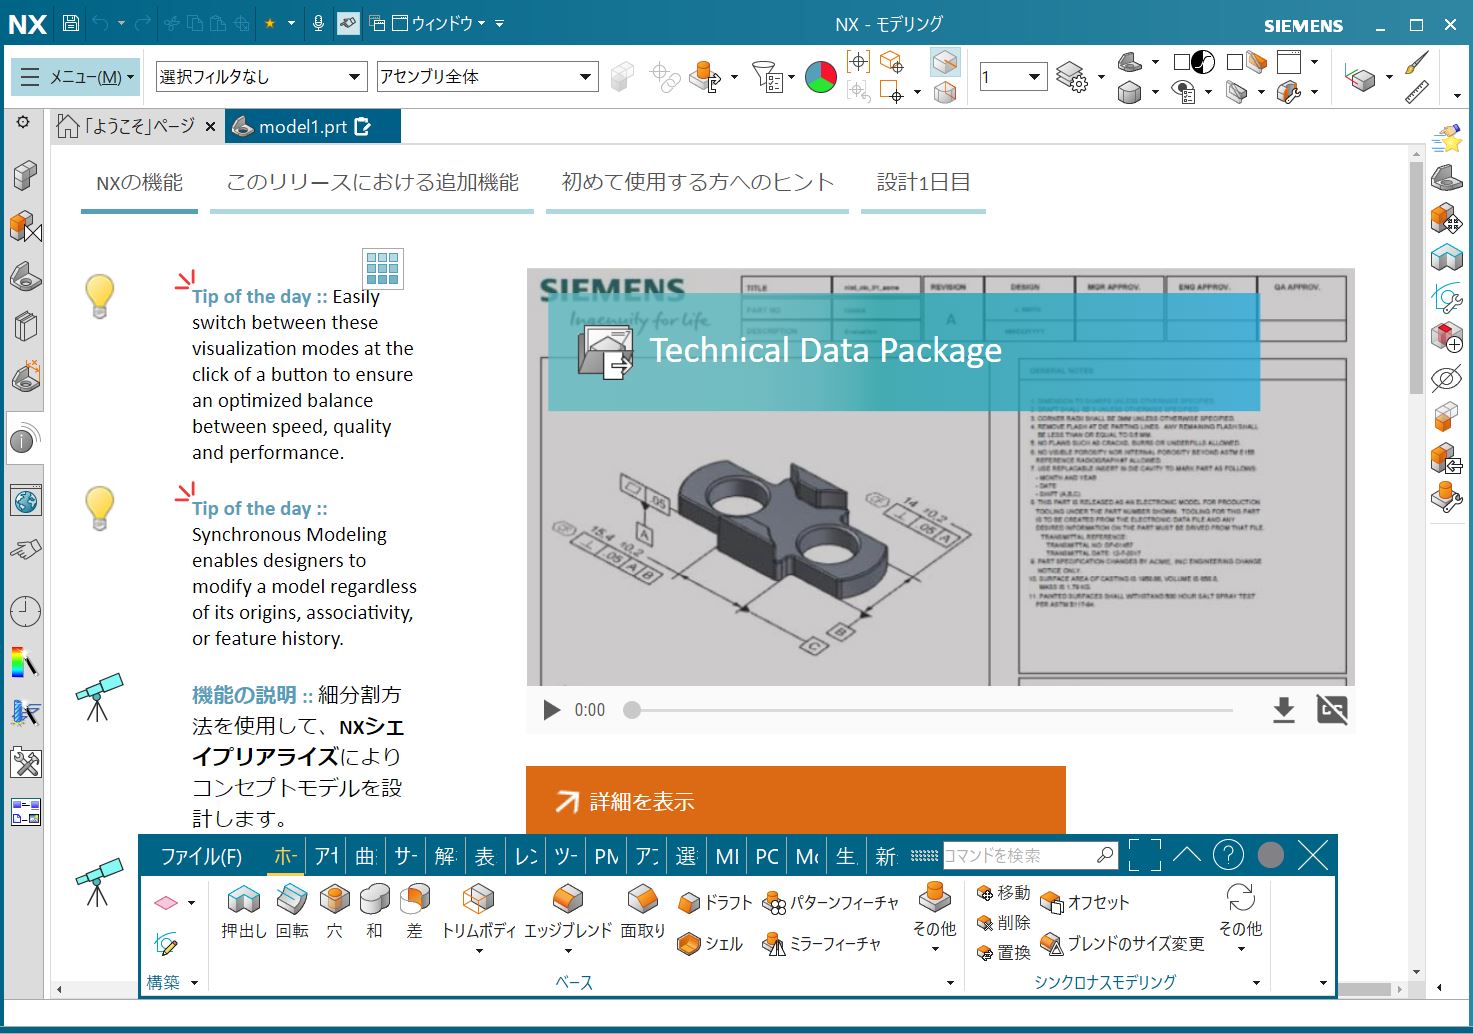Select the 穴 (Hole) feature tool
1473x1034 pixels.
(334, 911)
